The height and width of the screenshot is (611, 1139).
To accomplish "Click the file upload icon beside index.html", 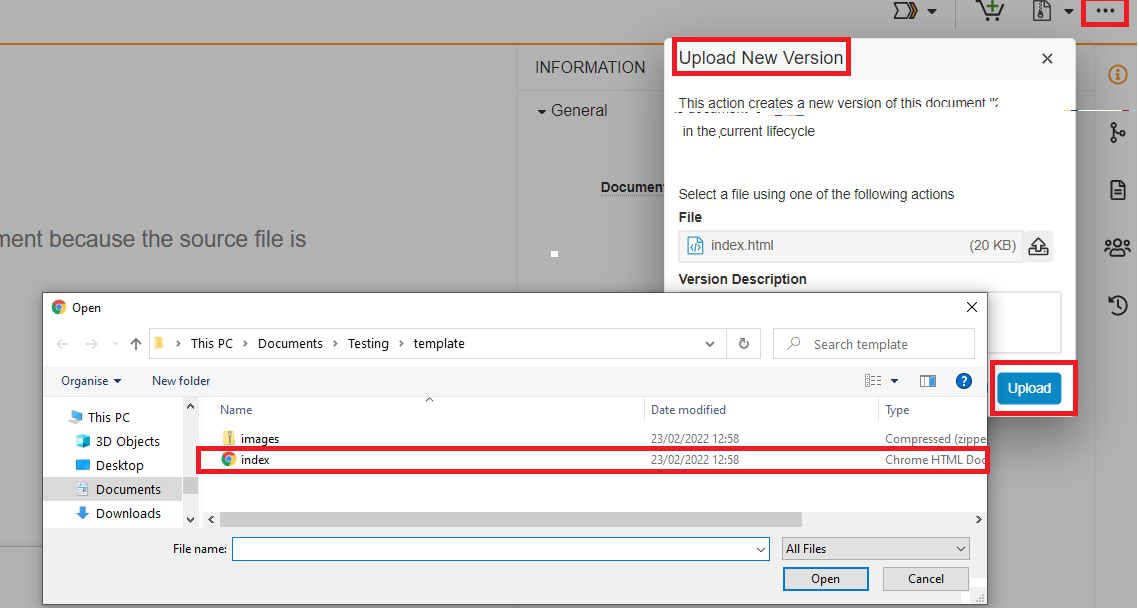I will coord(1039,246).
